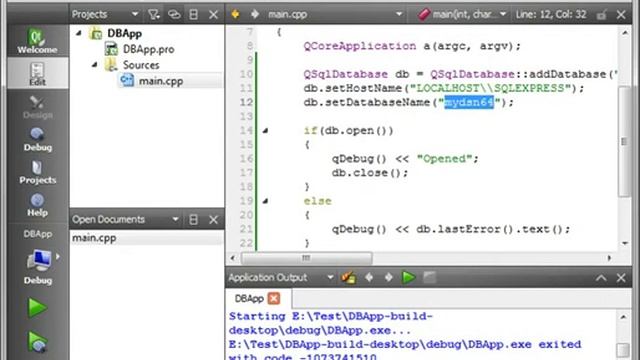
Task: Close the Application Output pane
Action: (x=621, y=278)
